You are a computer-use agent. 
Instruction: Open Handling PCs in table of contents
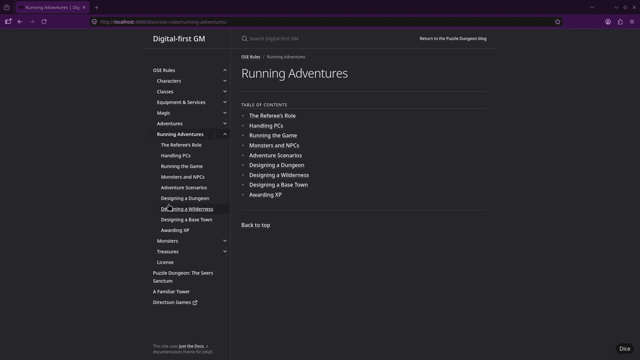click(266, 126)
